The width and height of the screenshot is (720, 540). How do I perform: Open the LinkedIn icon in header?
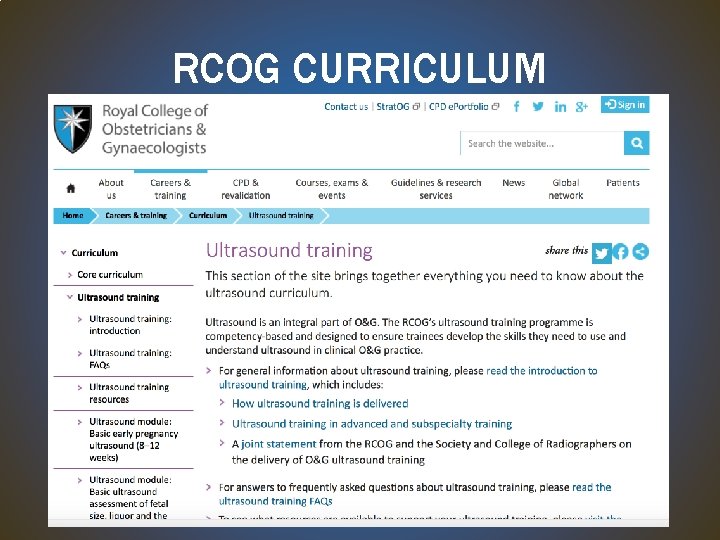(560, 107)
